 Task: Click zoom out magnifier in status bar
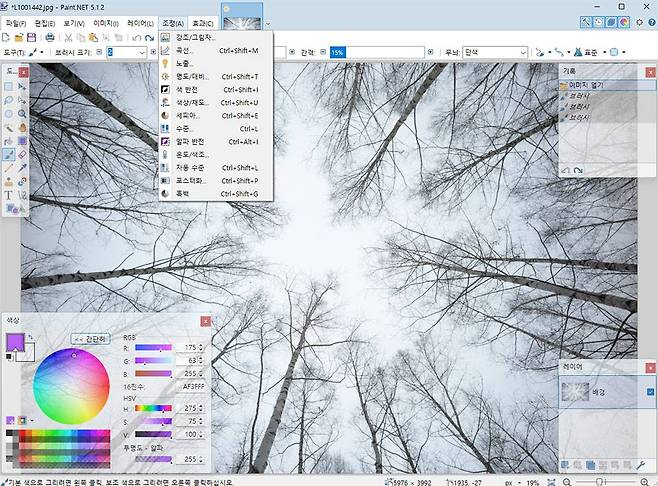tap(567, 482)
